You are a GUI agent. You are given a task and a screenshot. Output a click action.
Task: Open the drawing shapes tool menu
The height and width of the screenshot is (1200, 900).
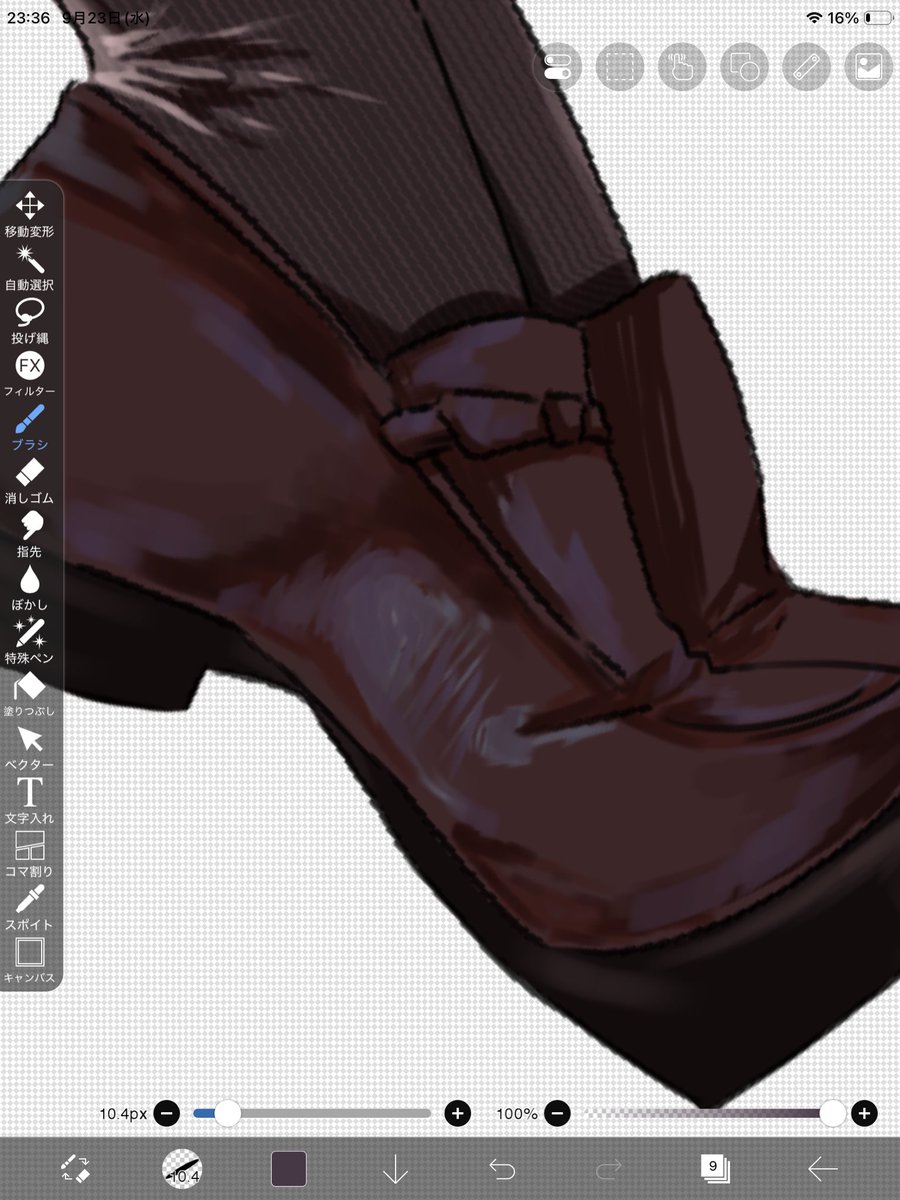point(744,67)
